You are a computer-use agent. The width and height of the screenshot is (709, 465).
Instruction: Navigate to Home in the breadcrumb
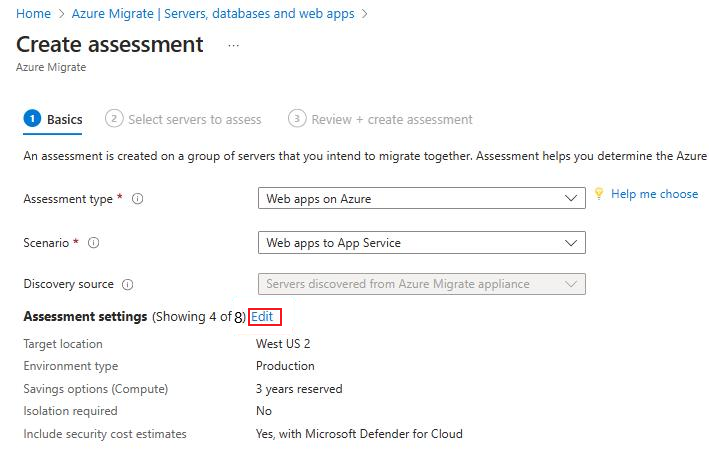(34, 14)
